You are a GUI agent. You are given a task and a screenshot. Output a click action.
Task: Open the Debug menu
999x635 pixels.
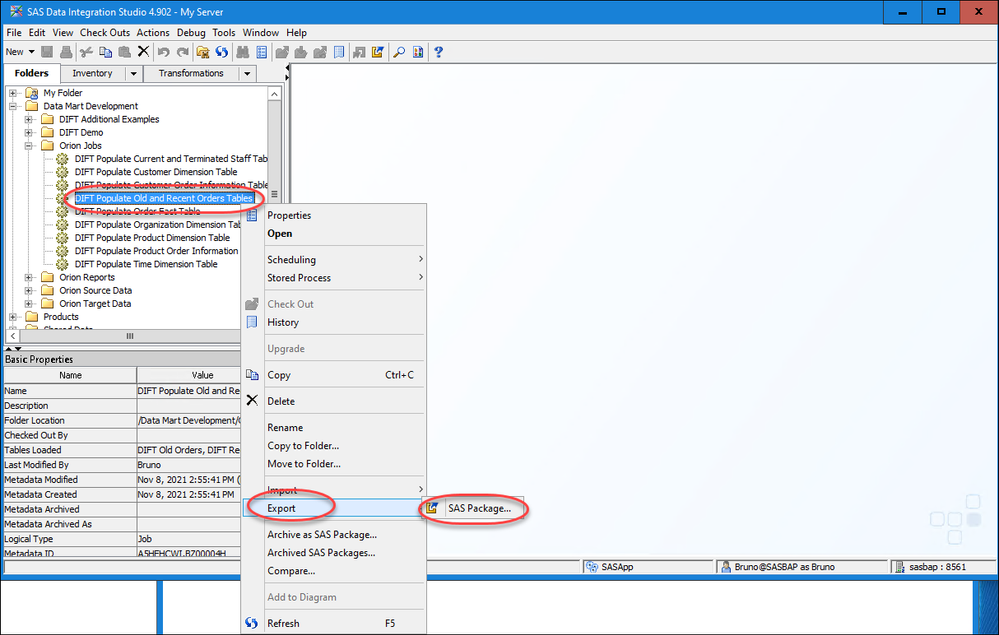tap(190, 32)
